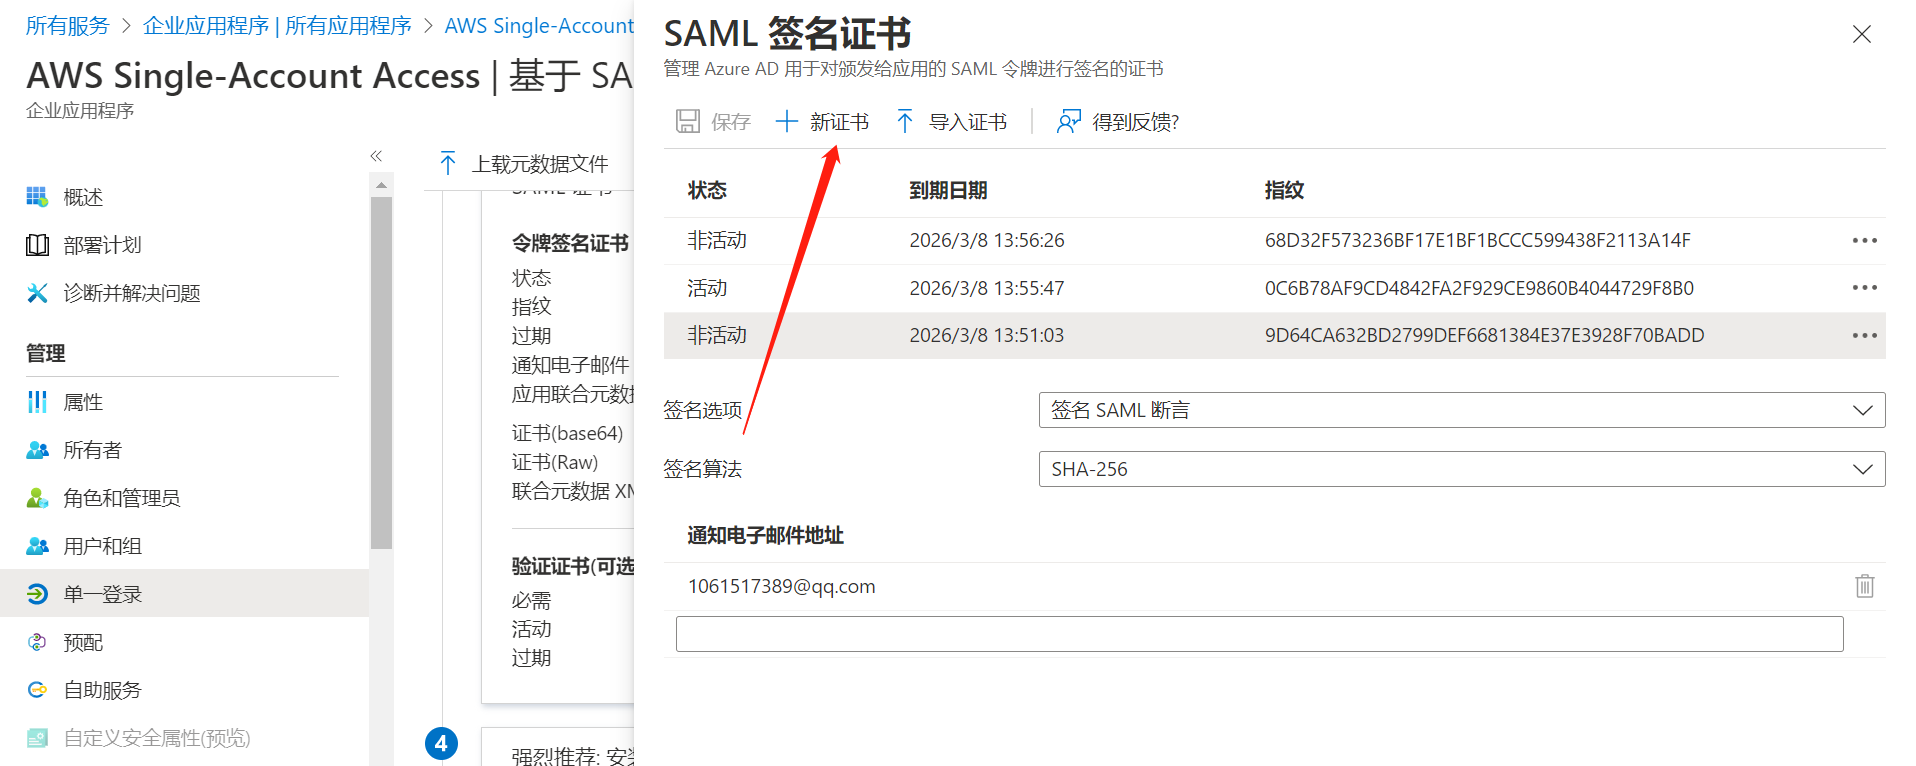Click the 用户和组 icon
Screen dimensions: 1916x766
click(37, 546)
